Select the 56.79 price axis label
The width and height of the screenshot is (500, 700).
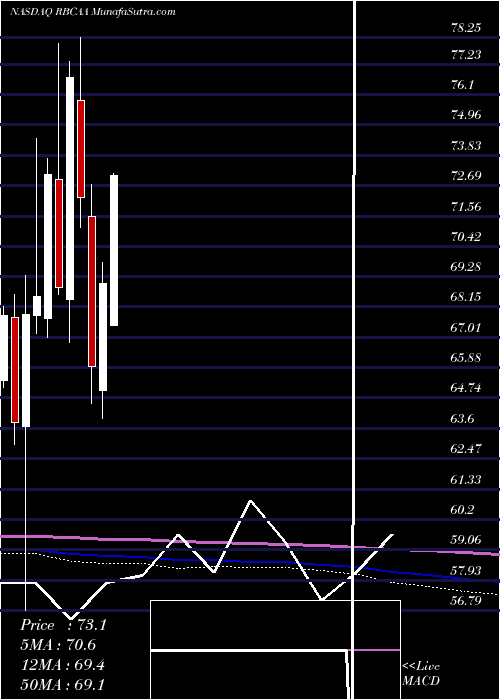coord(466,600)
